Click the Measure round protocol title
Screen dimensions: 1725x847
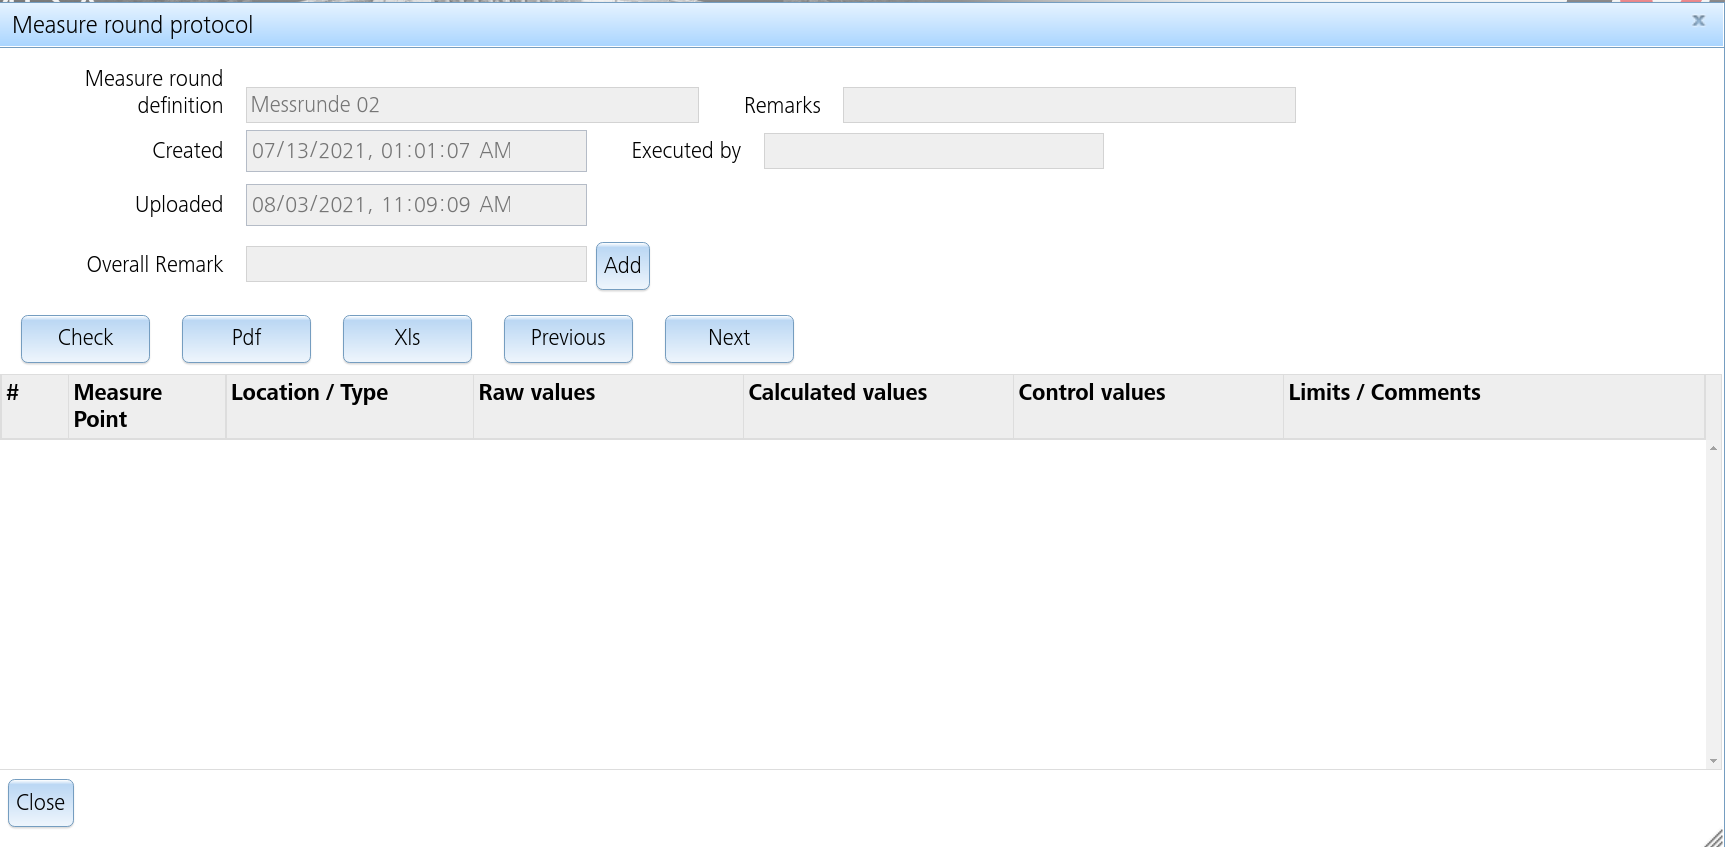point(132,25)
